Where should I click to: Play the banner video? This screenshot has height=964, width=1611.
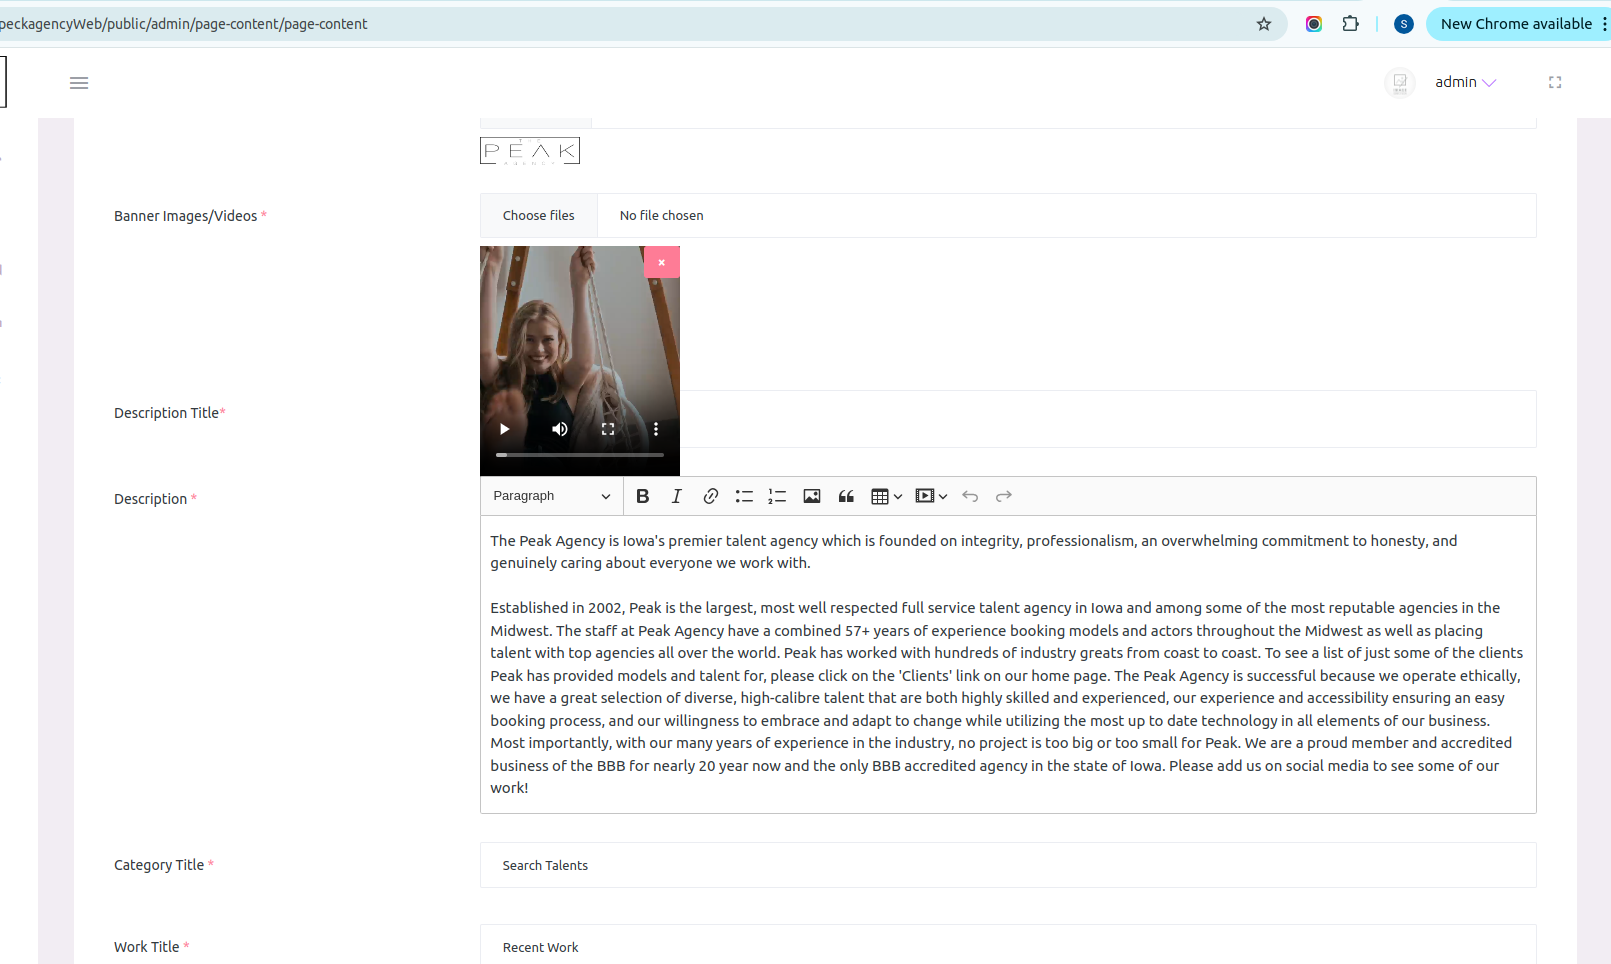(x=505, y=429)
